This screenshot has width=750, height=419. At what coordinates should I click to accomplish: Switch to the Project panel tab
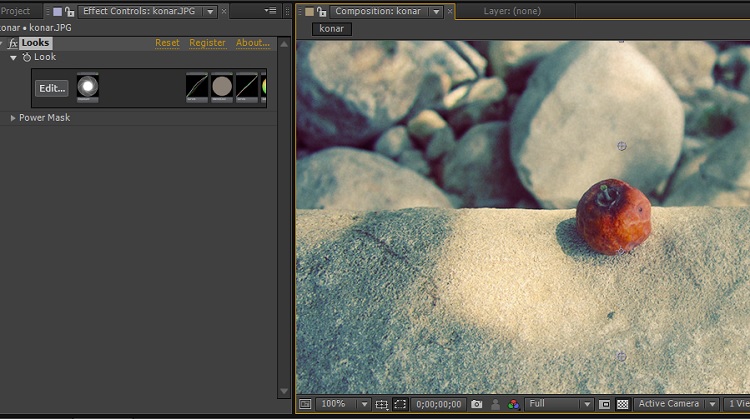pyautogui.click(x=15, y=11)
